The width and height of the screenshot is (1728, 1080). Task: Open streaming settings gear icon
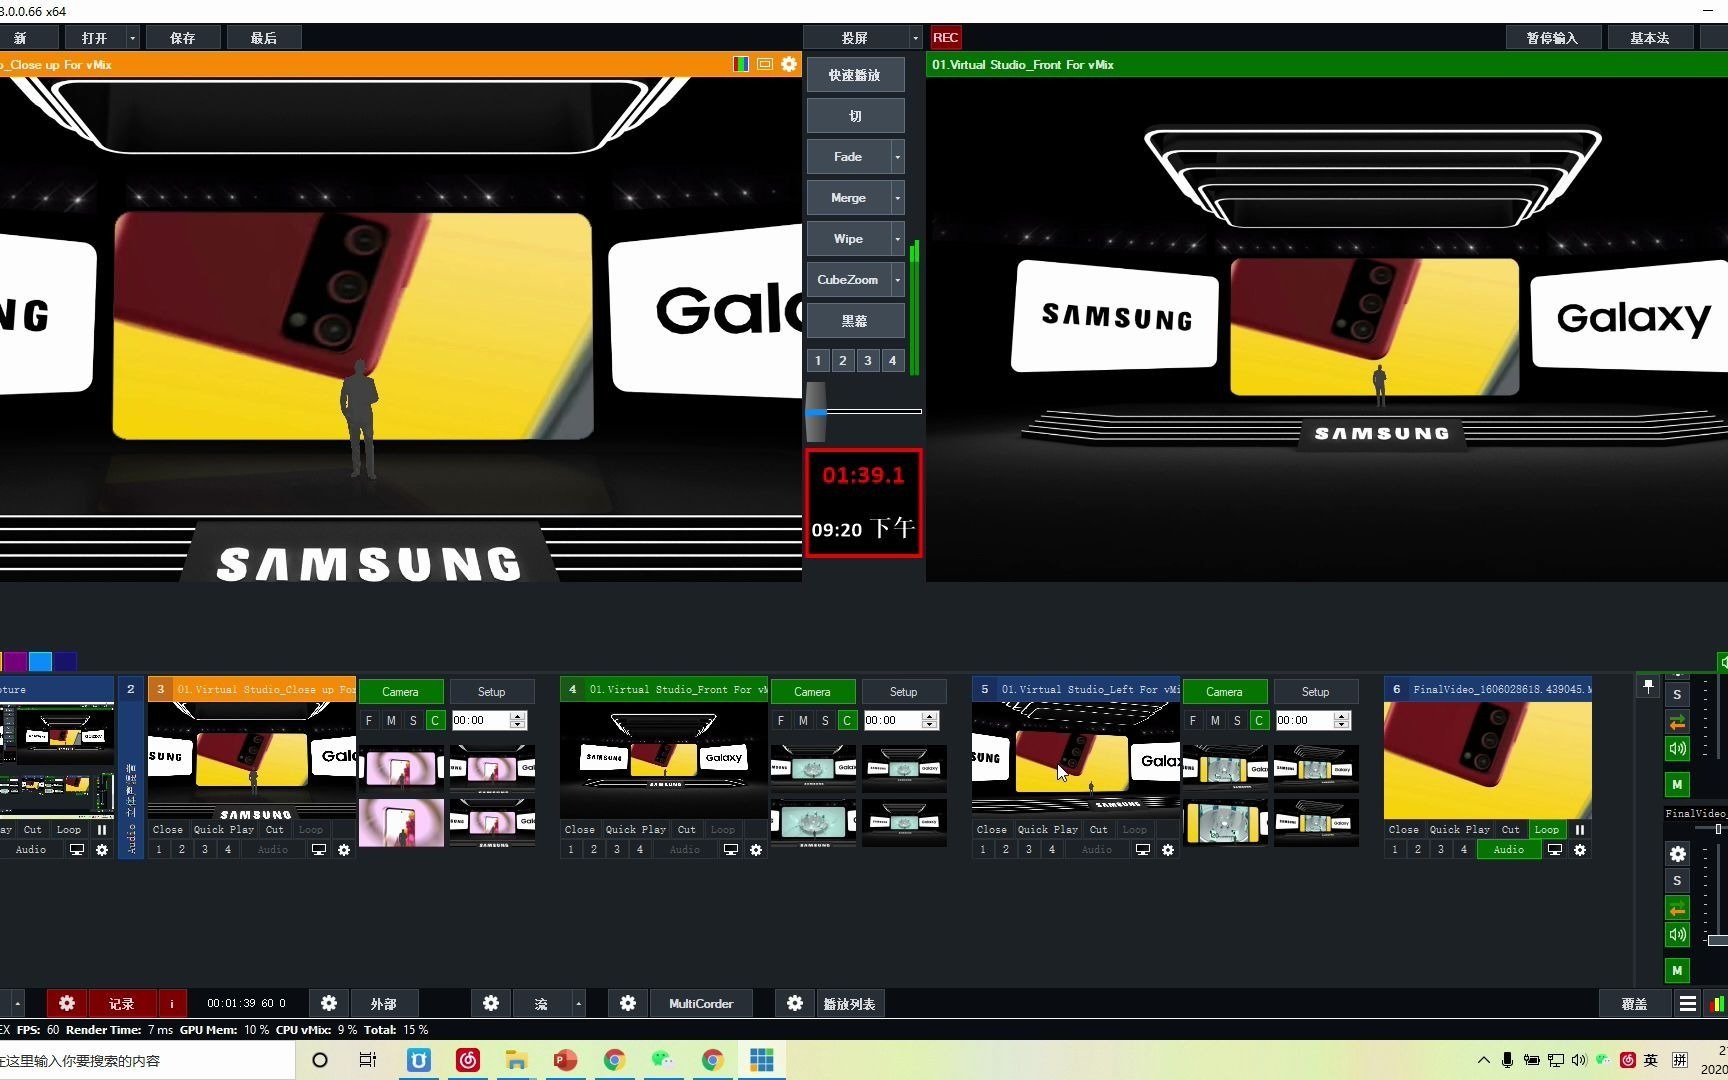point(491,1003)
